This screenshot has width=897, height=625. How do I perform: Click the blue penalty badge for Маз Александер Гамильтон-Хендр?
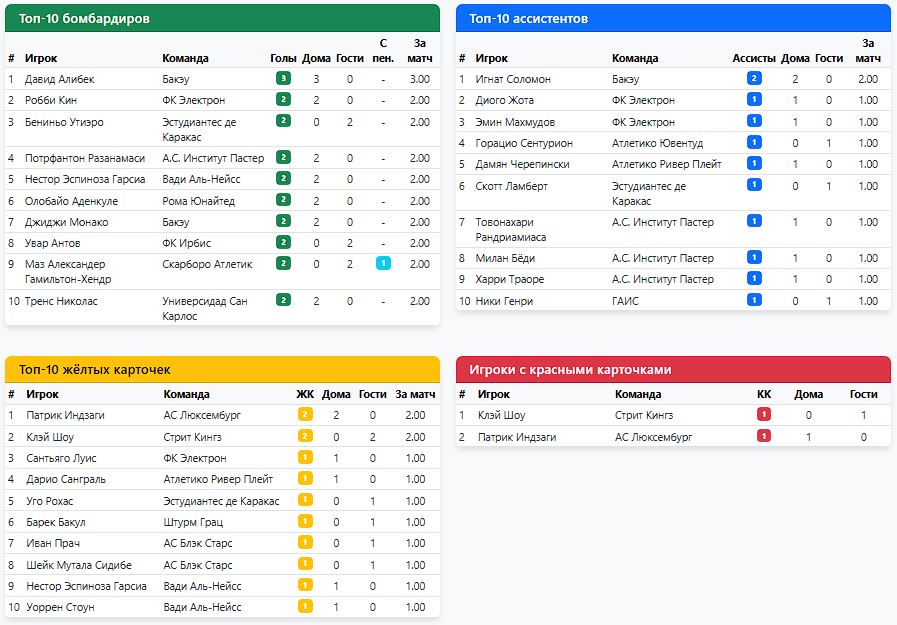click(383, 264)
